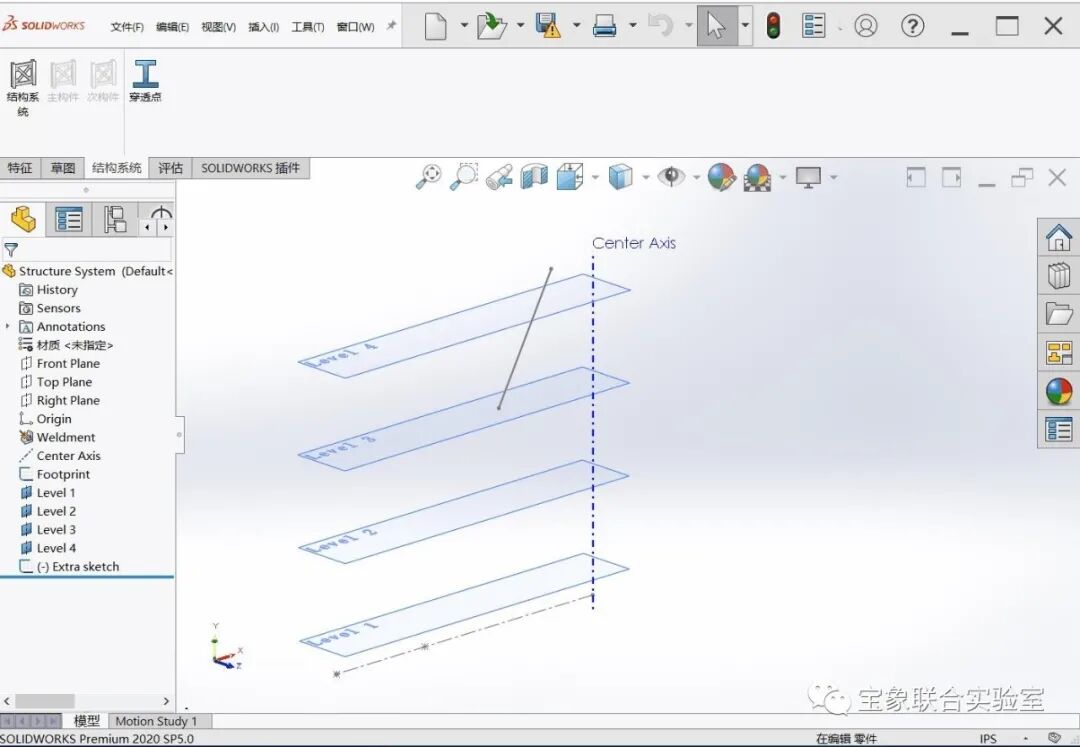Open the Options list icon in title bar
Screen dimensions: 1080x747
point(813,26)
